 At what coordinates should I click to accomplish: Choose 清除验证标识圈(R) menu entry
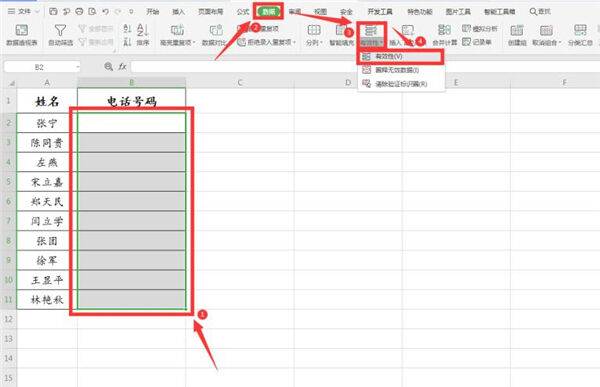tap(401, 84)
